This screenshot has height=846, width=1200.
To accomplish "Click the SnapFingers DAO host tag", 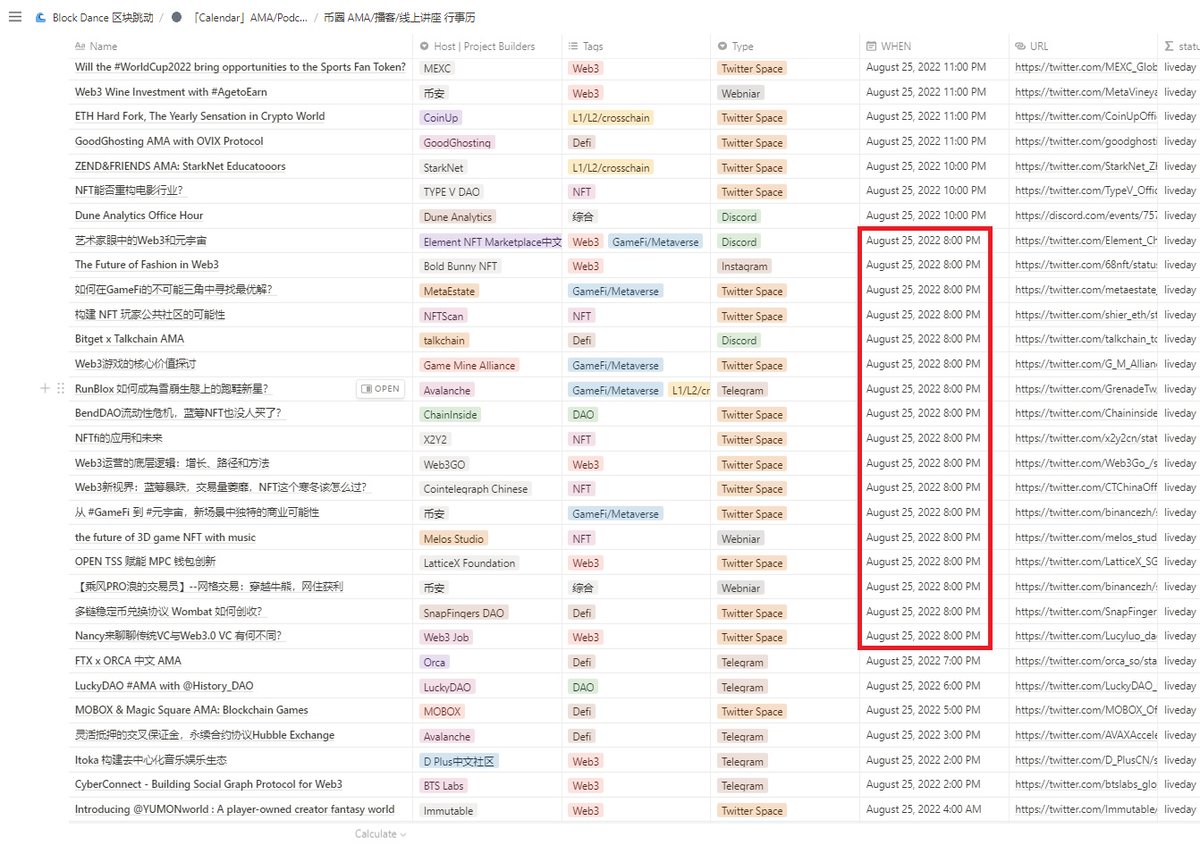I will [464, 613].
